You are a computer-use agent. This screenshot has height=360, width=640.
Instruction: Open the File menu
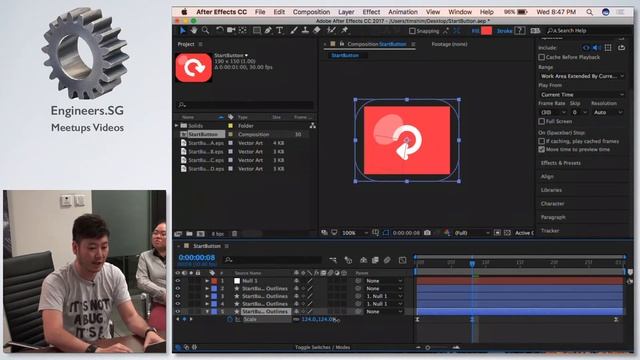pos(260,12)
